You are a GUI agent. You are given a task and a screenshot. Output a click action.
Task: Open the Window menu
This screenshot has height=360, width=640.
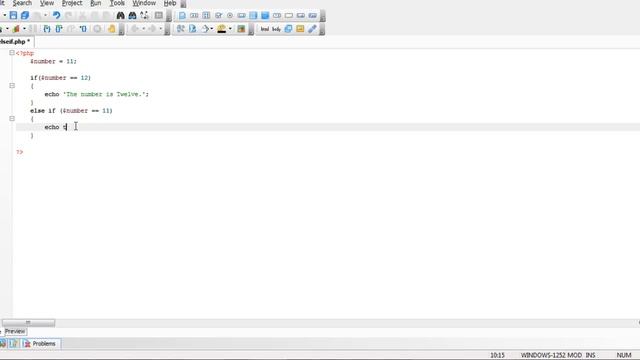(x=144, y=3)
